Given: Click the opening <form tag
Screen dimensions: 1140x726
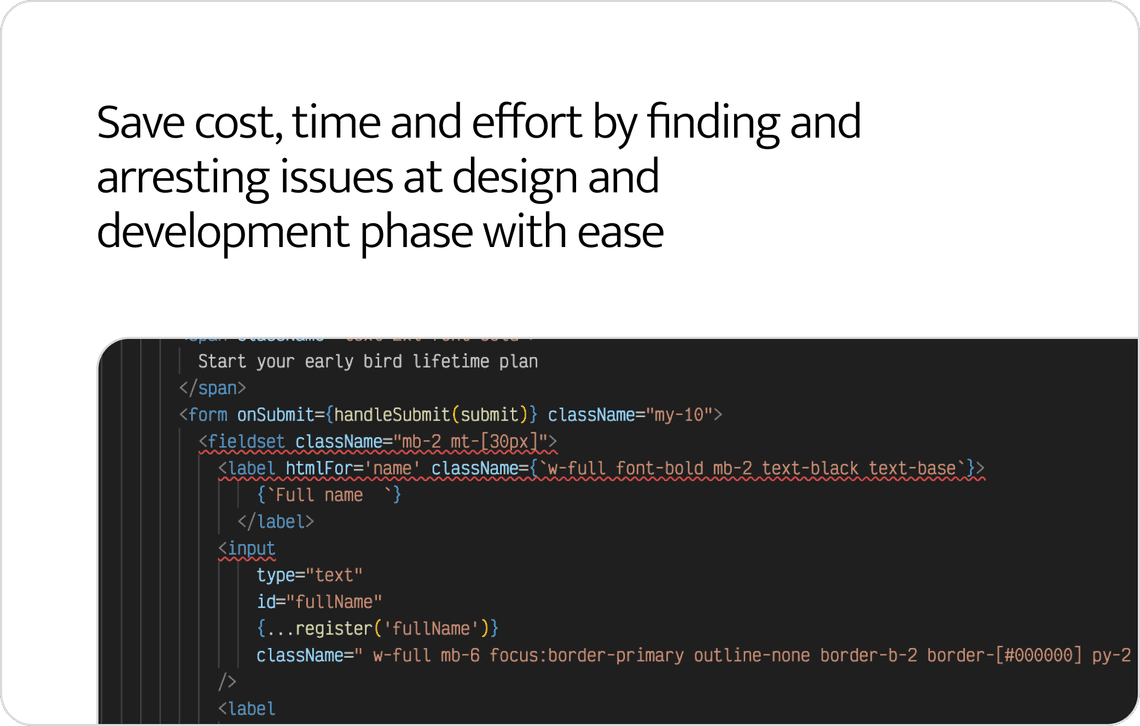Looking at the screenshot, I should click(x=203, y=414).
